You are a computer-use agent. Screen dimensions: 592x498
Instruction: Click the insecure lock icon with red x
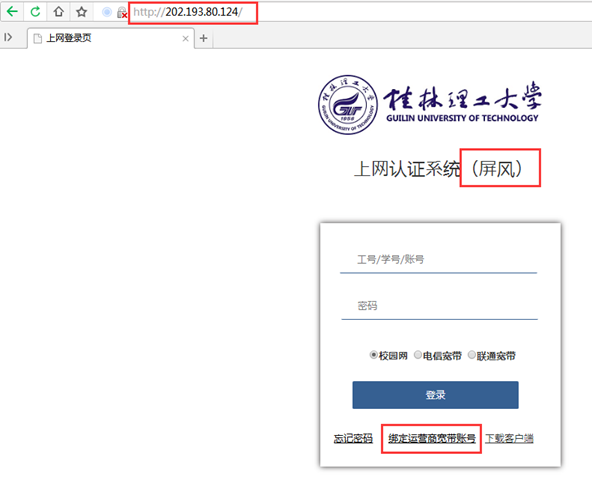122,13
